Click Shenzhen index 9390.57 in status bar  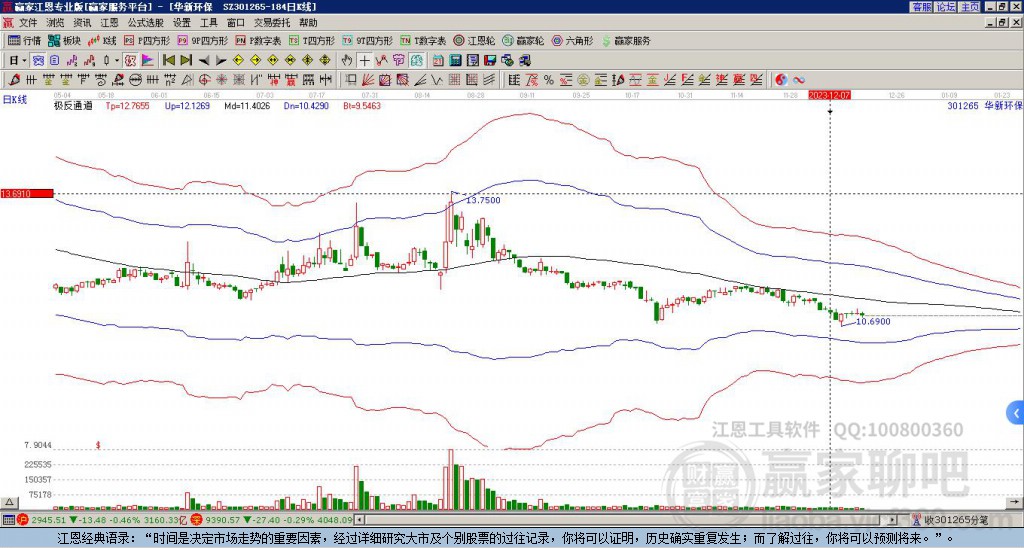click(224, 521)
